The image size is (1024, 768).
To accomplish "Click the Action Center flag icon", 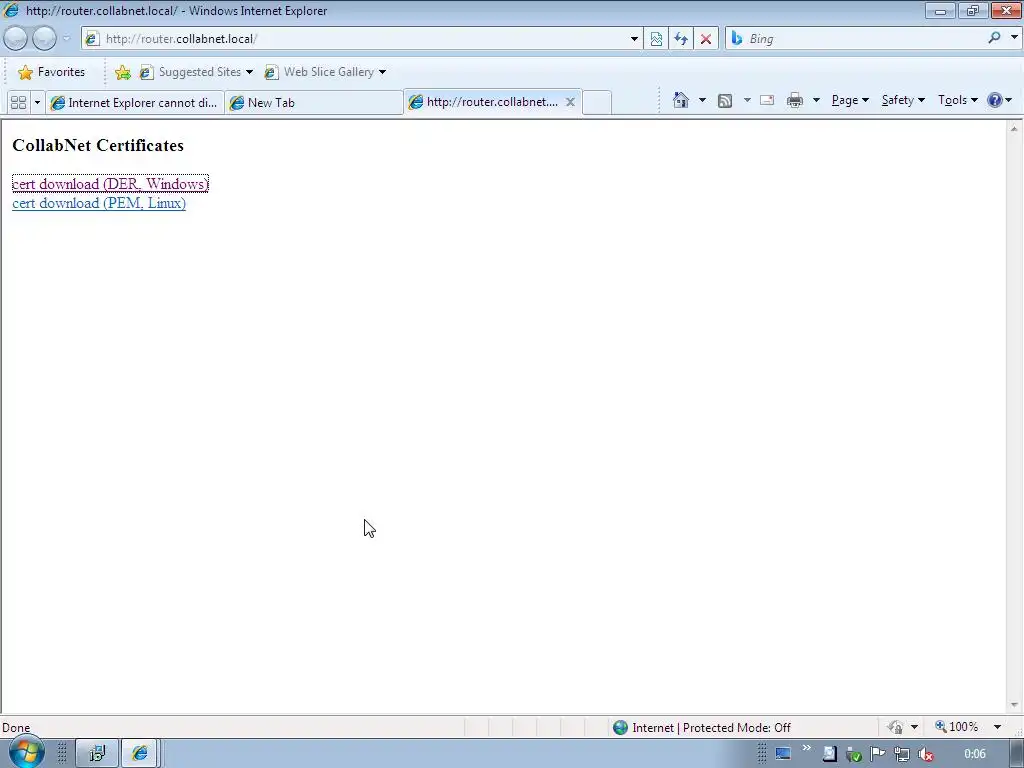I will pyautogui.click(x=878, y=754).
